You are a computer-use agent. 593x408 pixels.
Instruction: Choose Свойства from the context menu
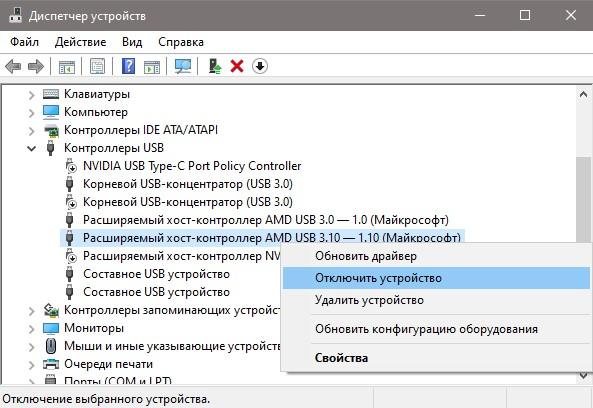pyautogui.click(x=436, y=358)
